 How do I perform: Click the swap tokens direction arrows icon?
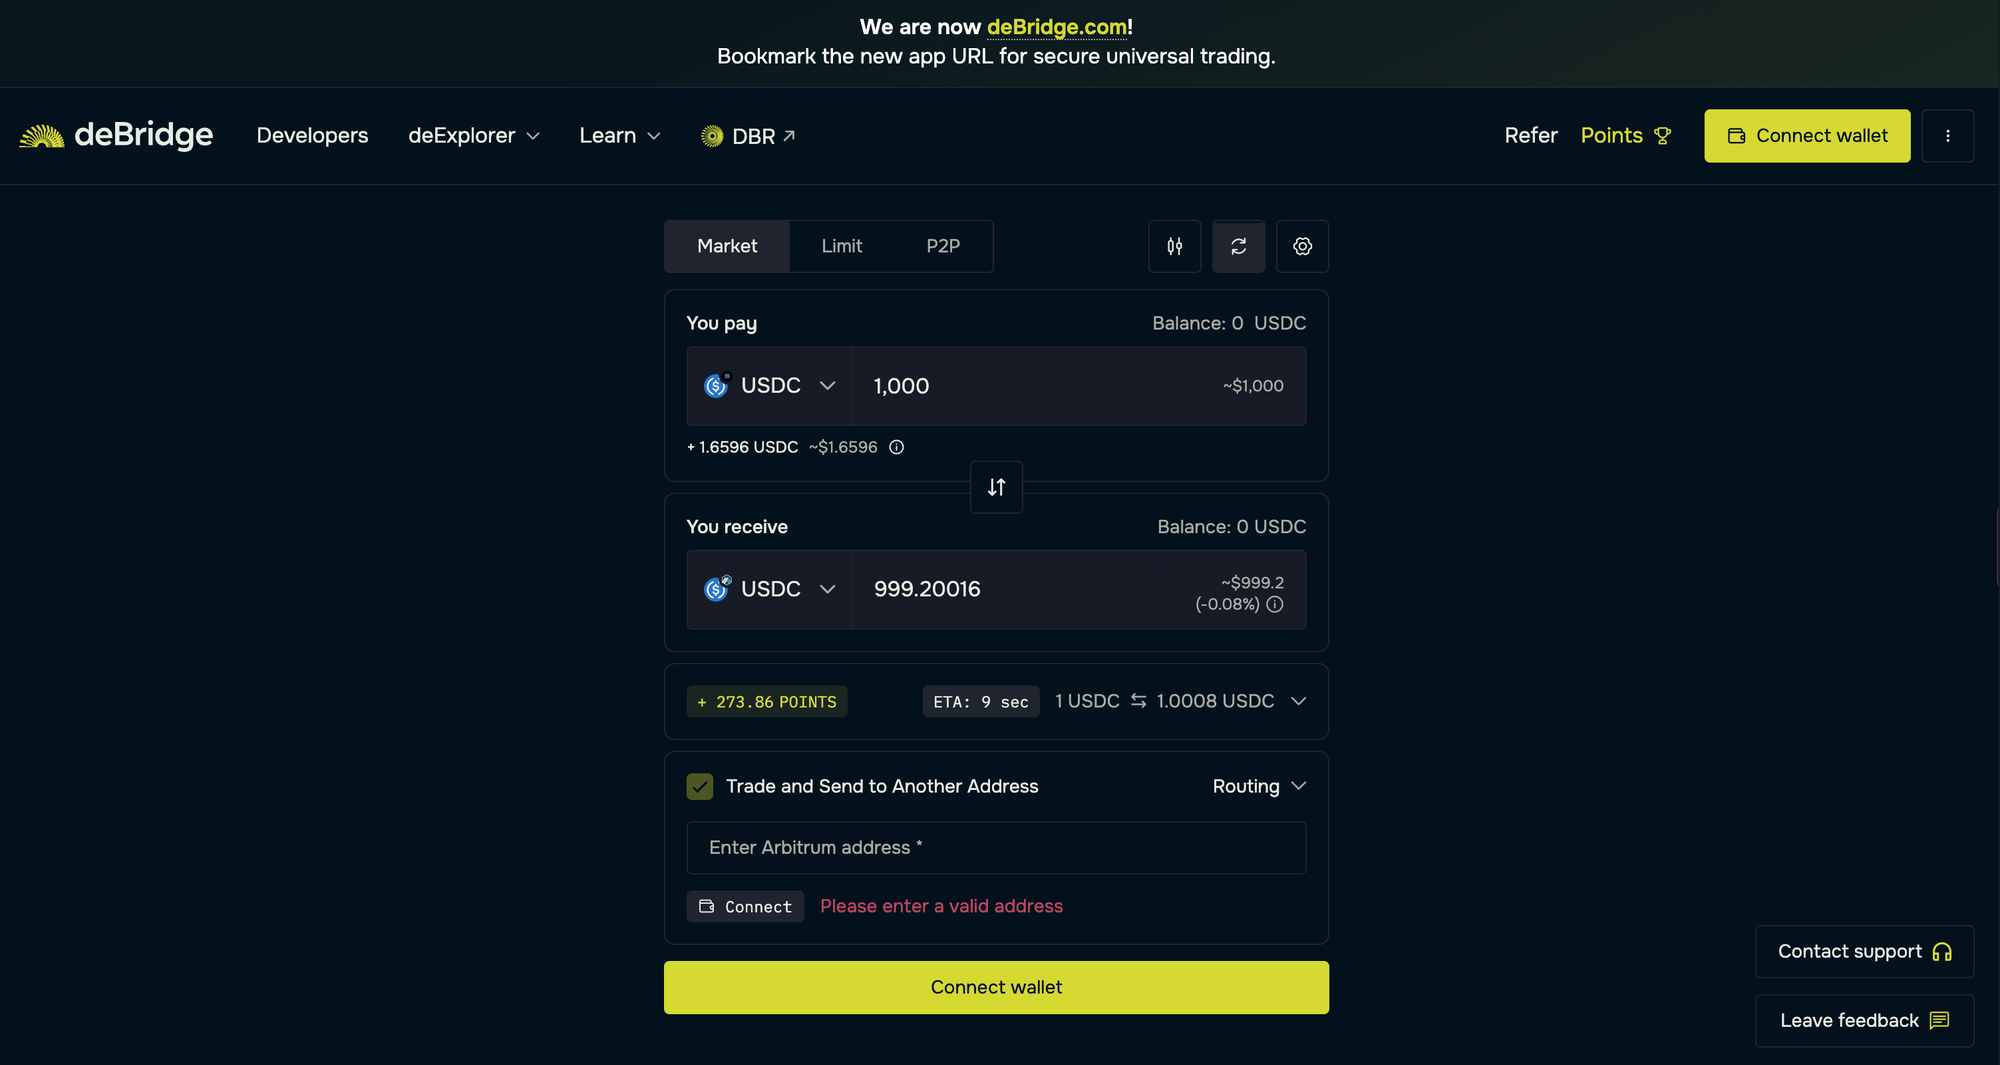click(996, 487)
